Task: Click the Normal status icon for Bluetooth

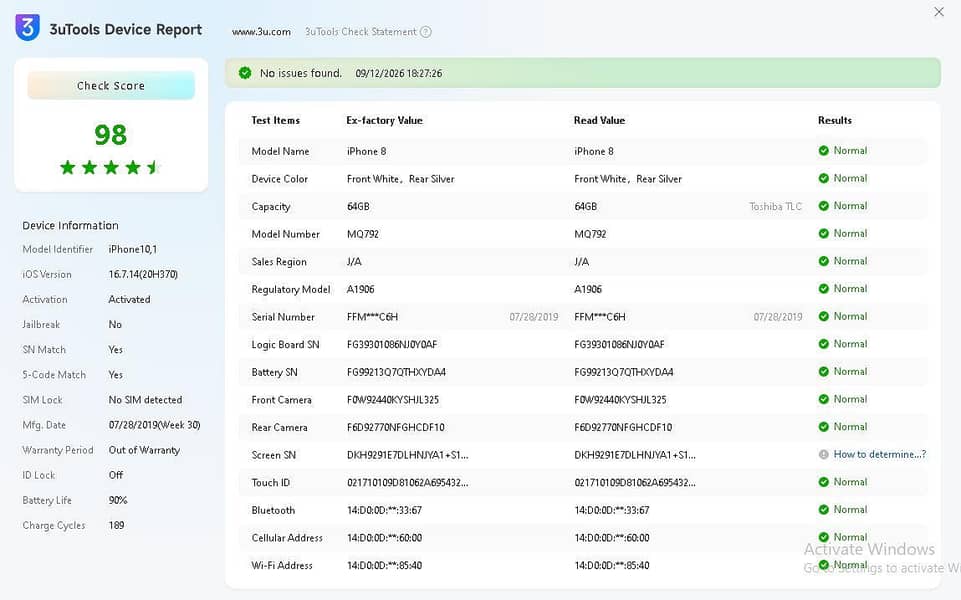Action: [x=824, y=509]
